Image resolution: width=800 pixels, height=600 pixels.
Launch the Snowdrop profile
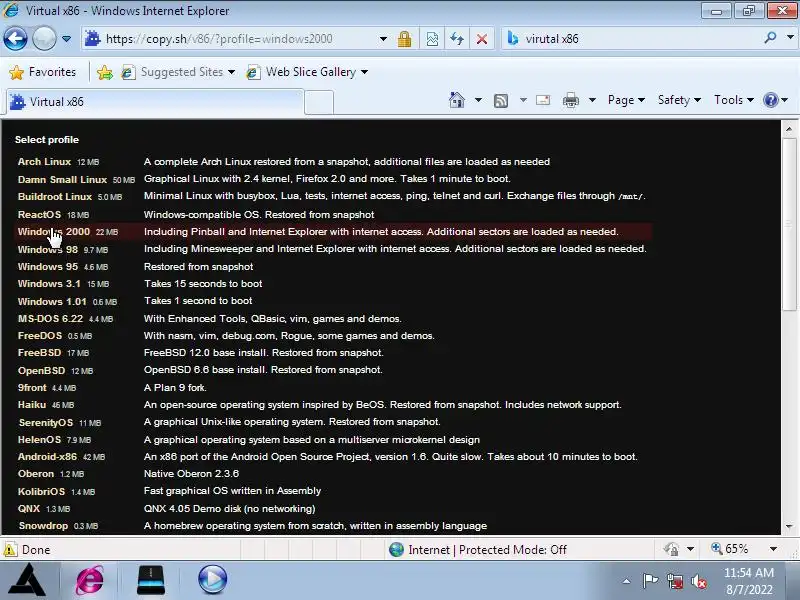point(43,526)
